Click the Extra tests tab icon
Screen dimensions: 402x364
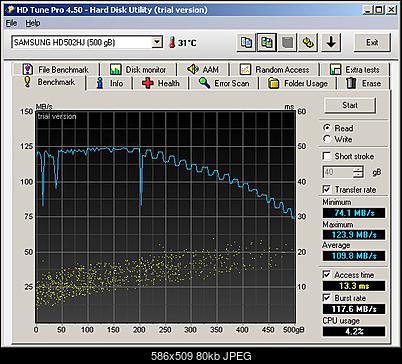tap(335, 69)
